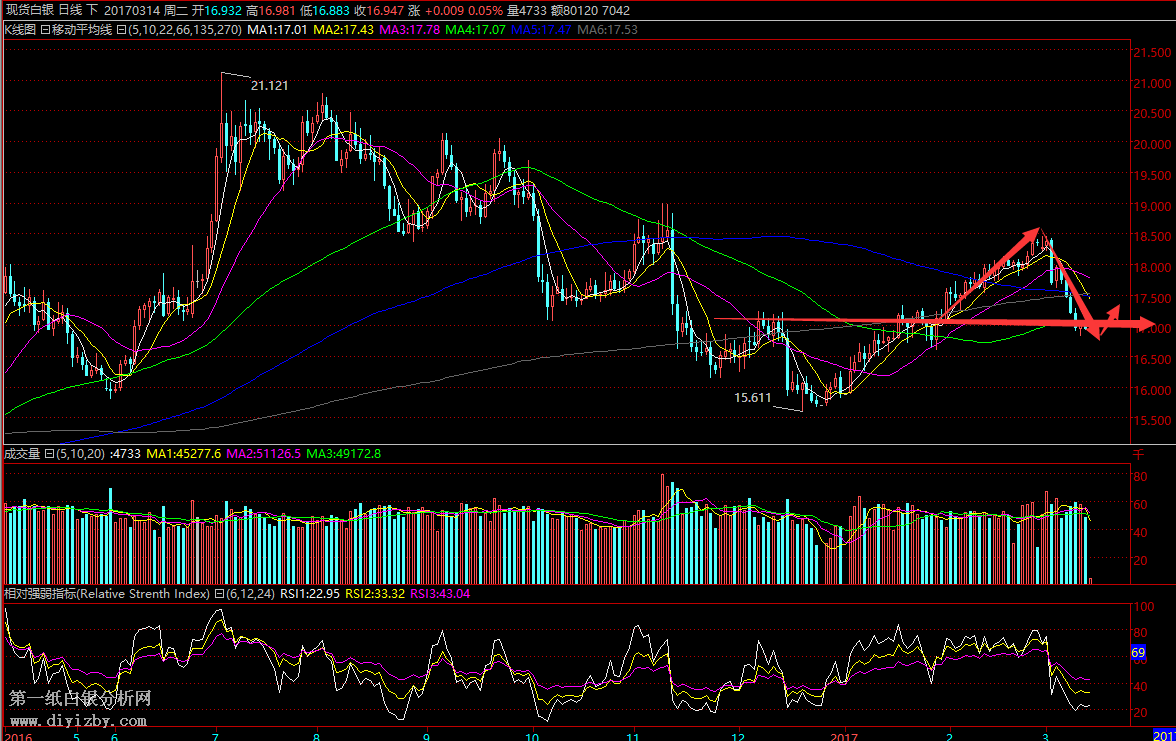
Task: Click the www.diyizby.com watermark link
Action: point(79,720)
